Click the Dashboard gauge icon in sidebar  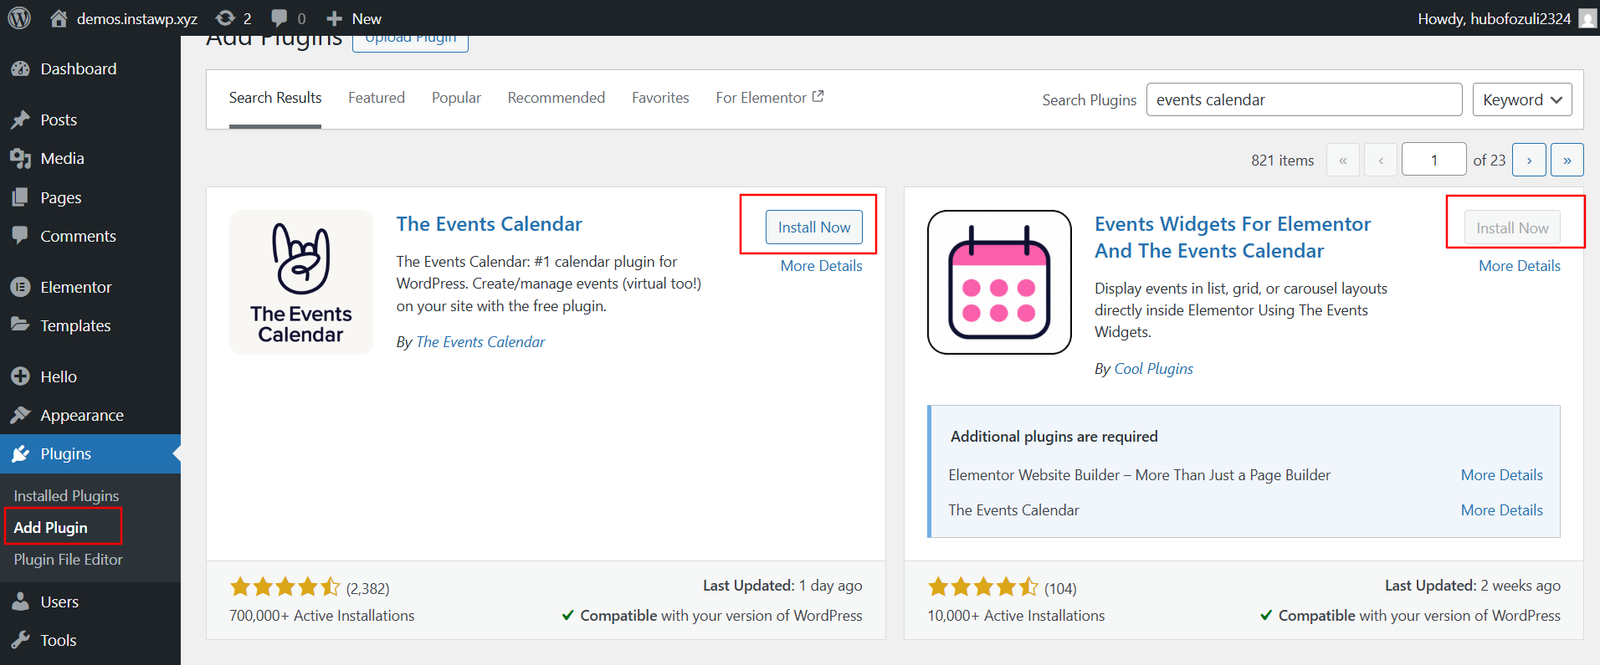(20, 69)
